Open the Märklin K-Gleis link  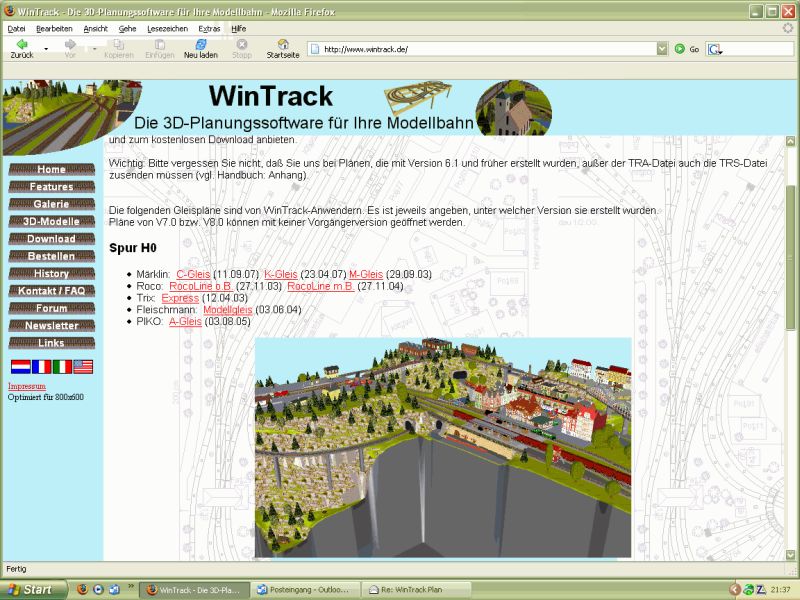point(281,274)
